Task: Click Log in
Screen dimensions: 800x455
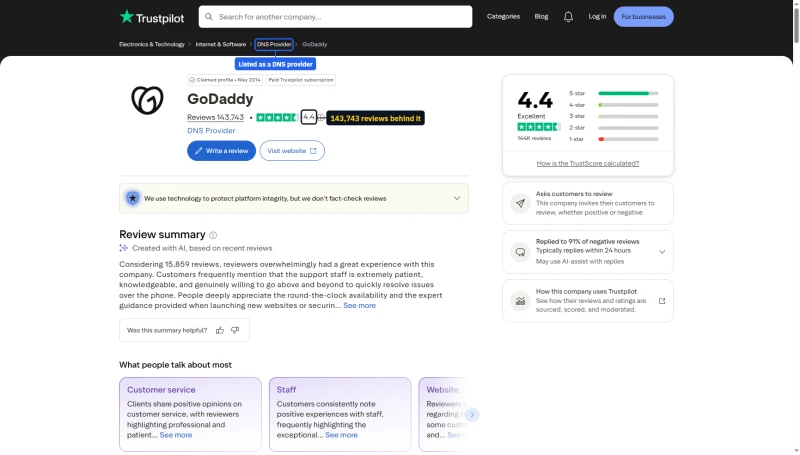Action: click(597, 17)
